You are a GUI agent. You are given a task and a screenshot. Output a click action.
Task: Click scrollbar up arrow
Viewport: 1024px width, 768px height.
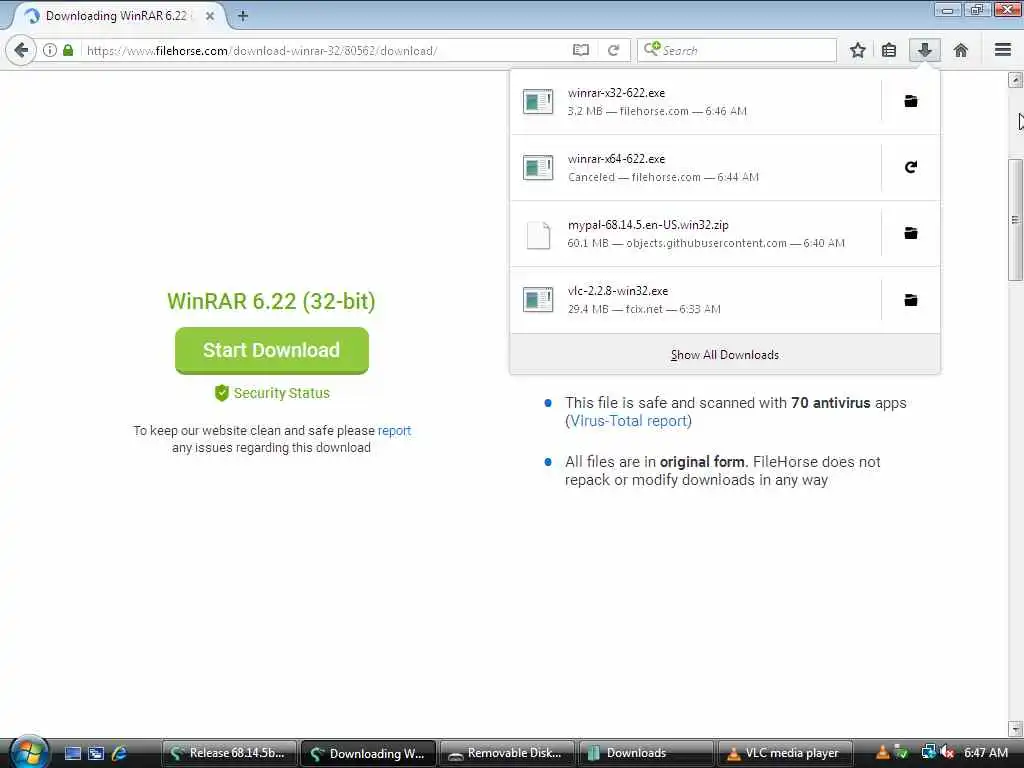point(1015,80)
